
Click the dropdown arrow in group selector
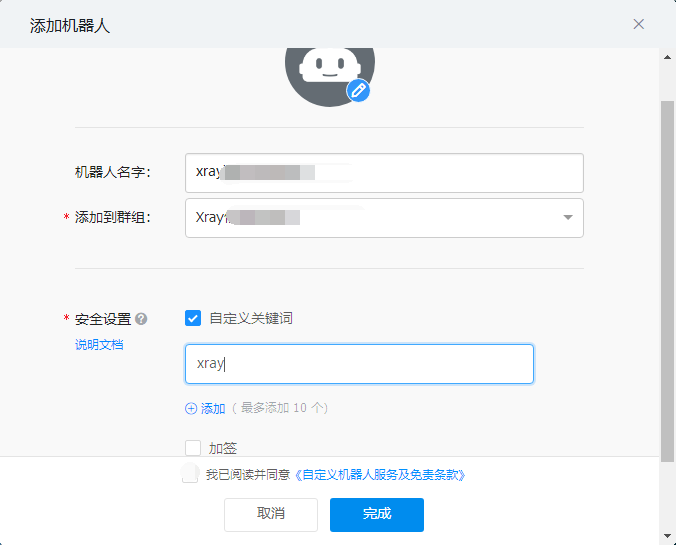tap(567, 217)
